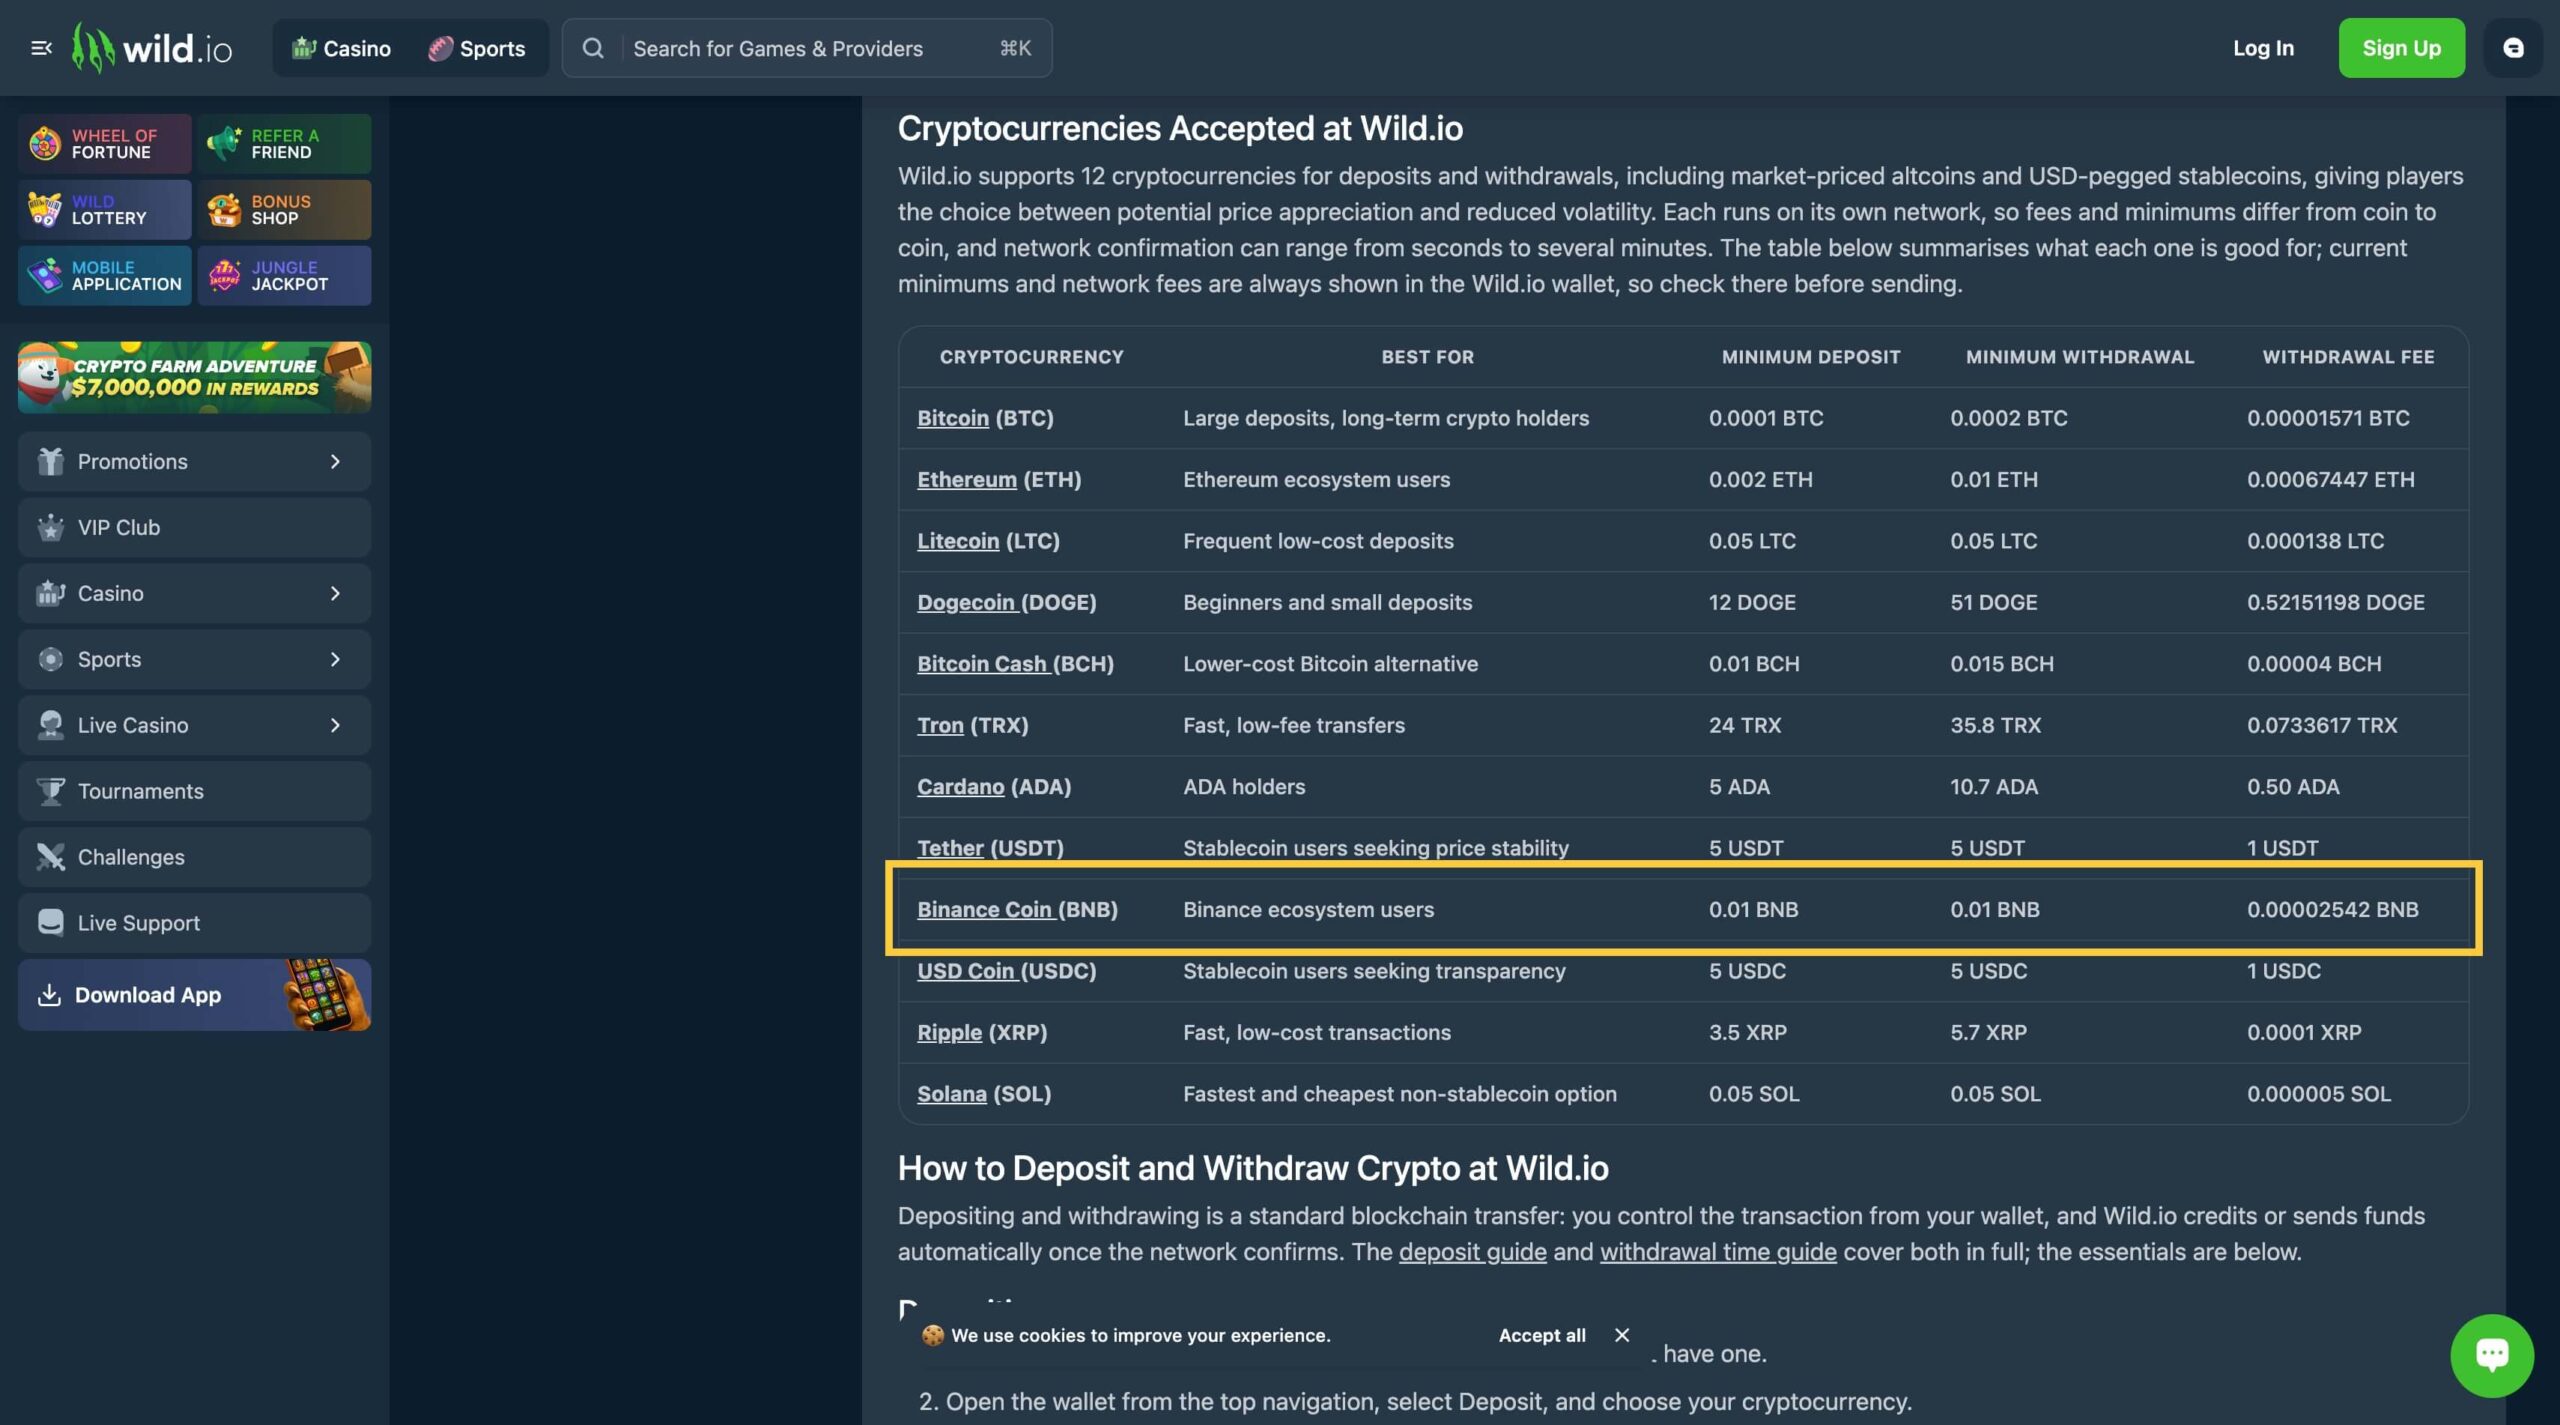Open the deposit guide link
Image resolution: width=2560 pixels, height=1425 pixels.
click(x=1472, y=1252)
